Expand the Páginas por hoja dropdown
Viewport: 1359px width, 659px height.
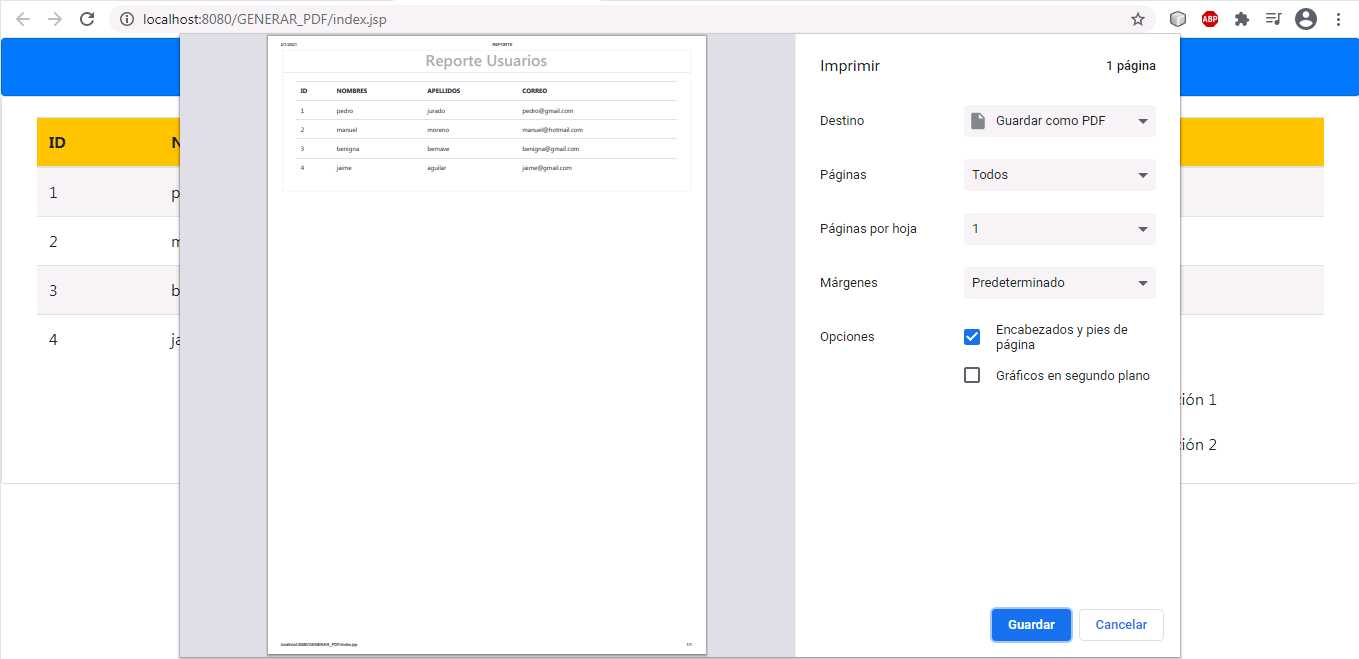pos(1059,228)
